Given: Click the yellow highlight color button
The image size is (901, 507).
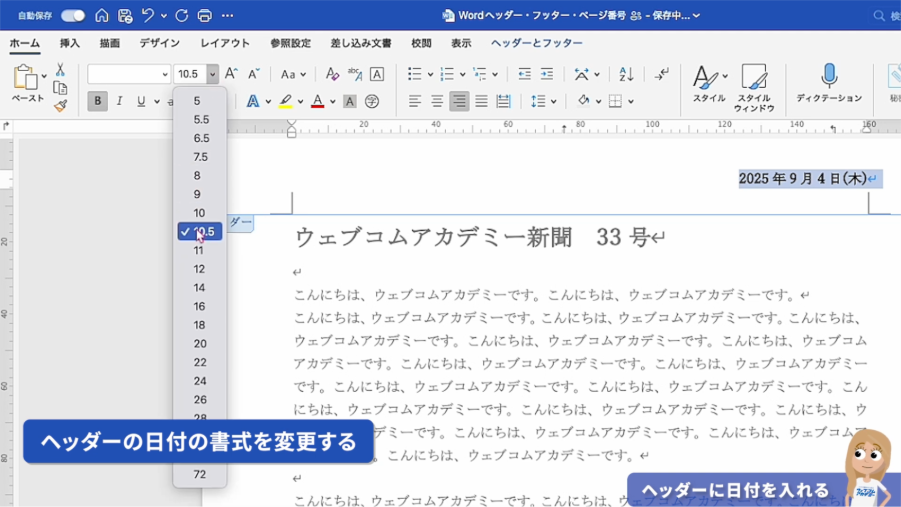Looking at the screenshot, I should [286, 101].
